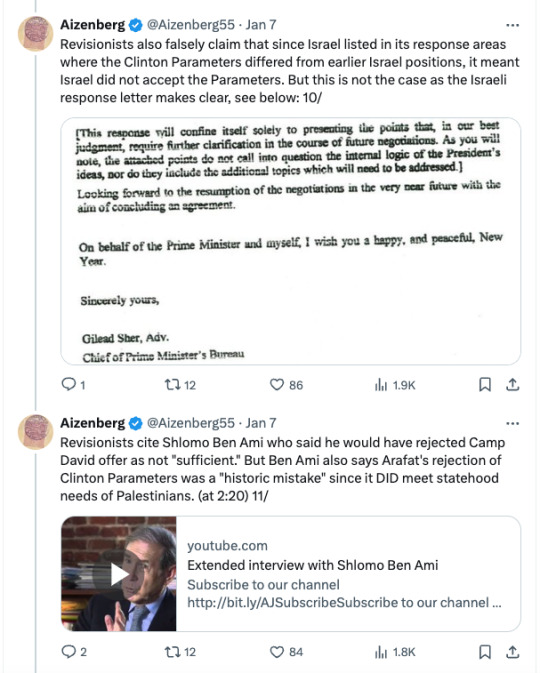Image resolution: width=540 pixels, height=673 pixels.
Task: Open Aizenberg avatar on first tweet
Action: tap(35, 33)
